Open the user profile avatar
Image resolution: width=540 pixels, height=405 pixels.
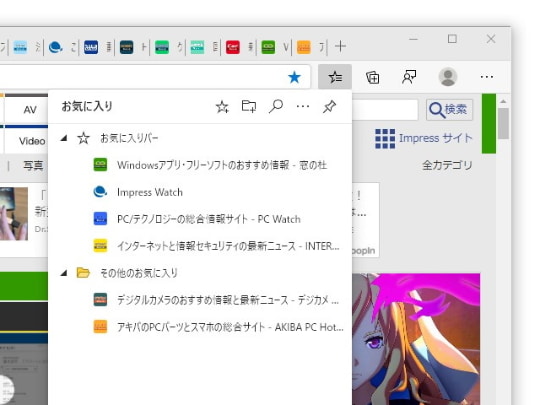pos(447,77)
